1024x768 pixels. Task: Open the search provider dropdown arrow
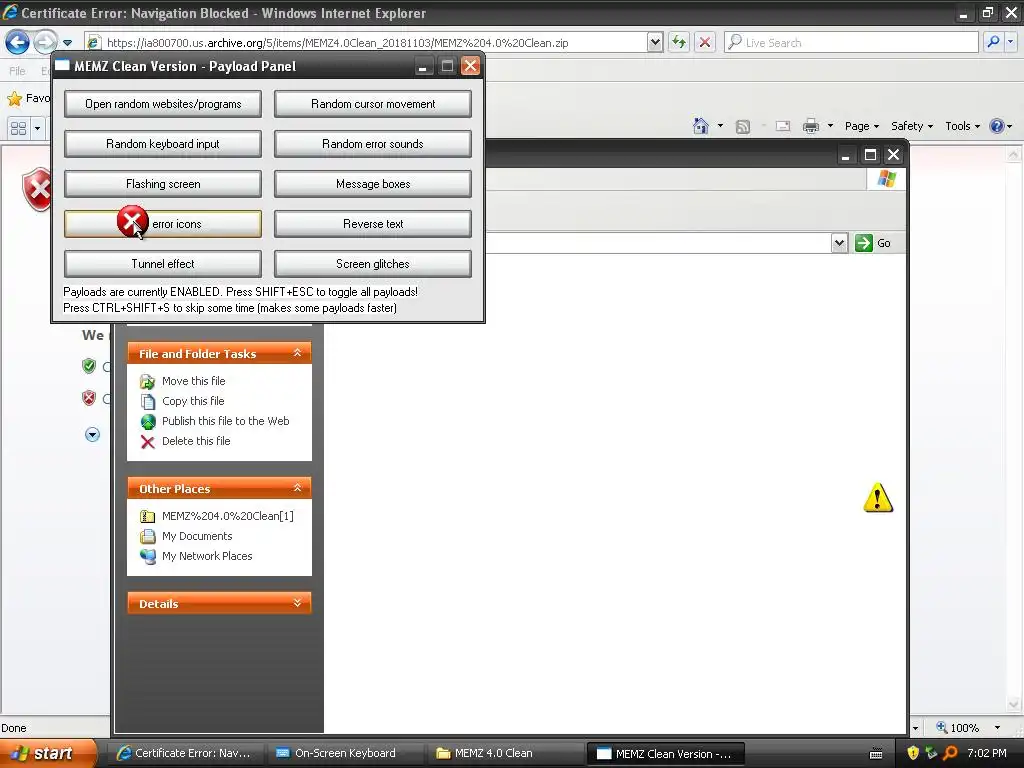1010,42
